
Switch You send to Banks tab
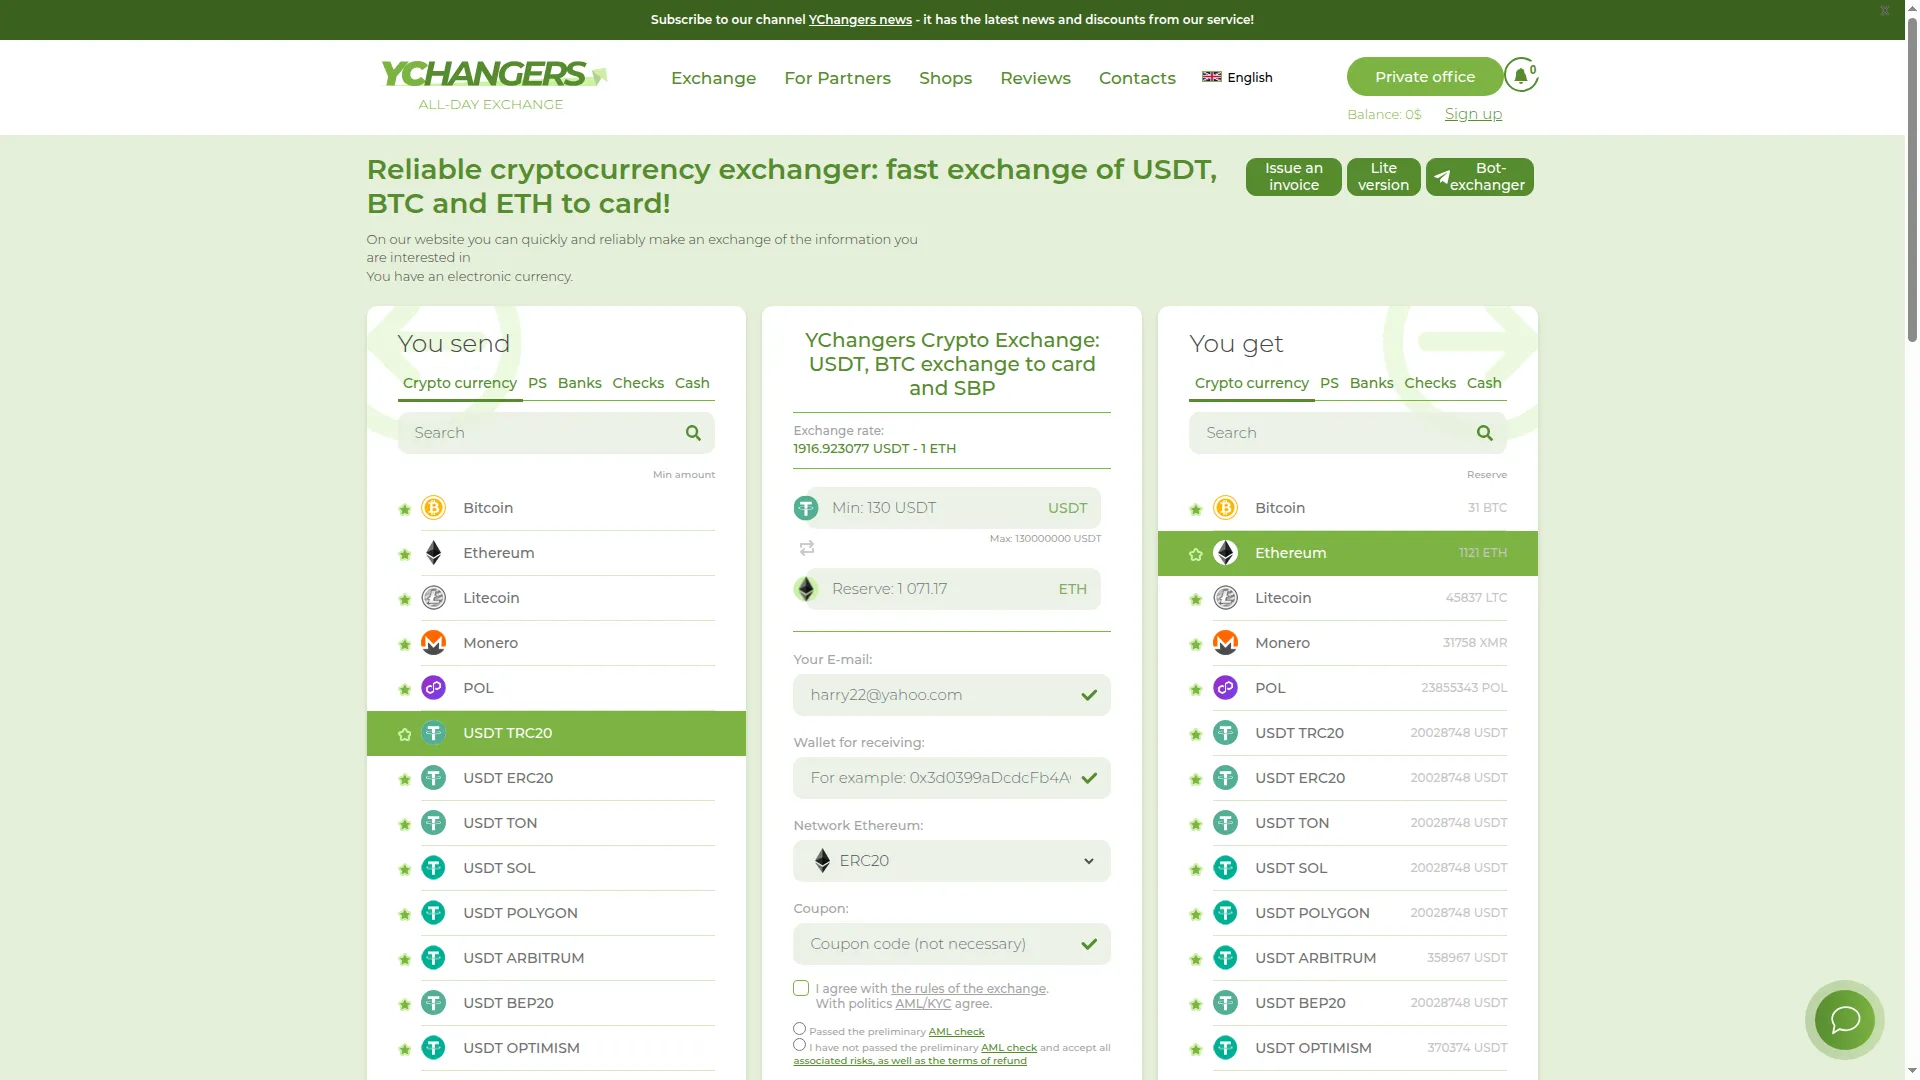pyautogui.click(x=579, y=383)
